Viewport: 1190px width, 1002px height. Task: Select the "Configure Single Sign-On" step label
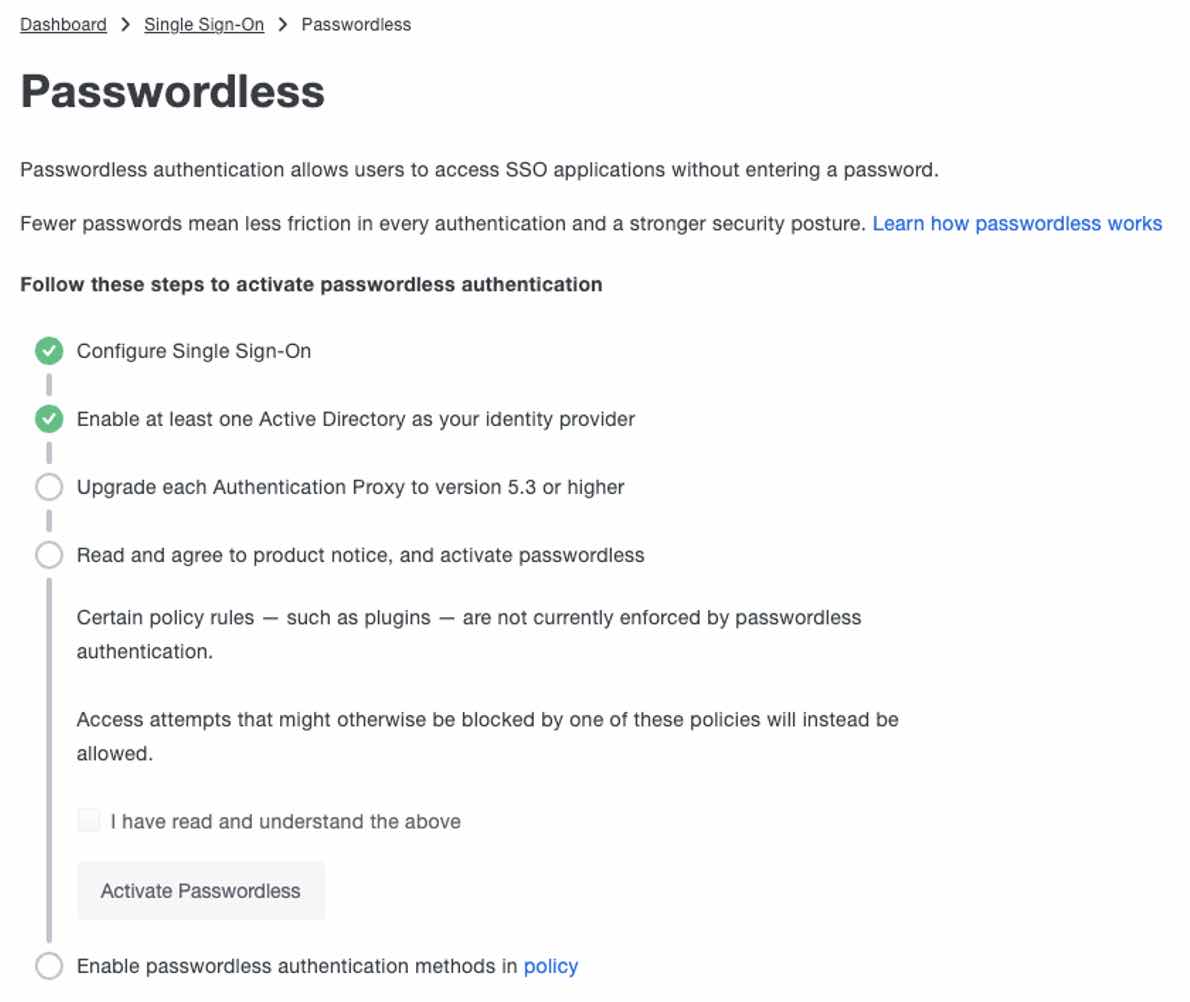(x=194, y=351)
